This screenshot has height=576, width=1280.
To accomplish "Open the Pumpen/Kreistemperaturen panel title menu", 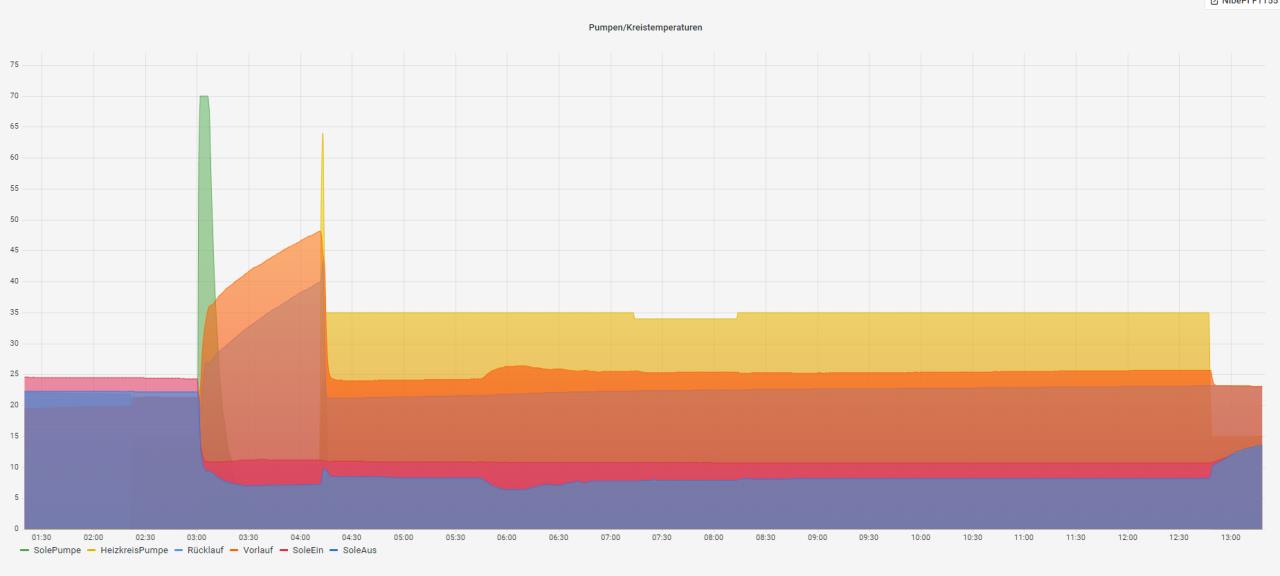I will (x=645, y=27).
